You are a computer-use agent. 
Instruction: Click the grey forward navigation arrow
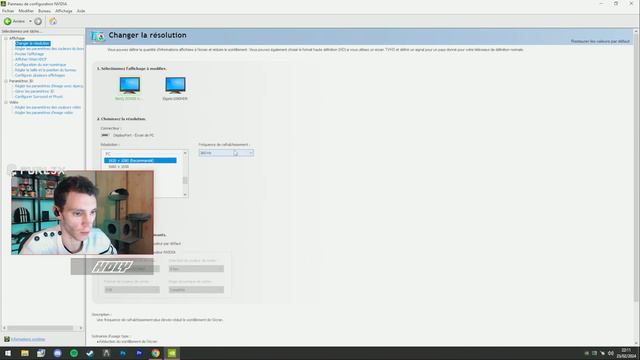click(38, 21)
